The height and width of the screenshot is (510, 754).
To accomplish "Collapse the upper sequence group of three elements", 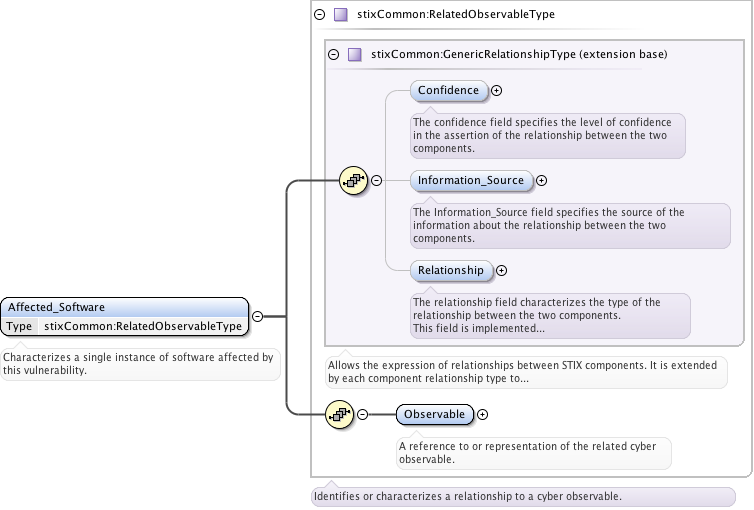I will coord(377,181).
